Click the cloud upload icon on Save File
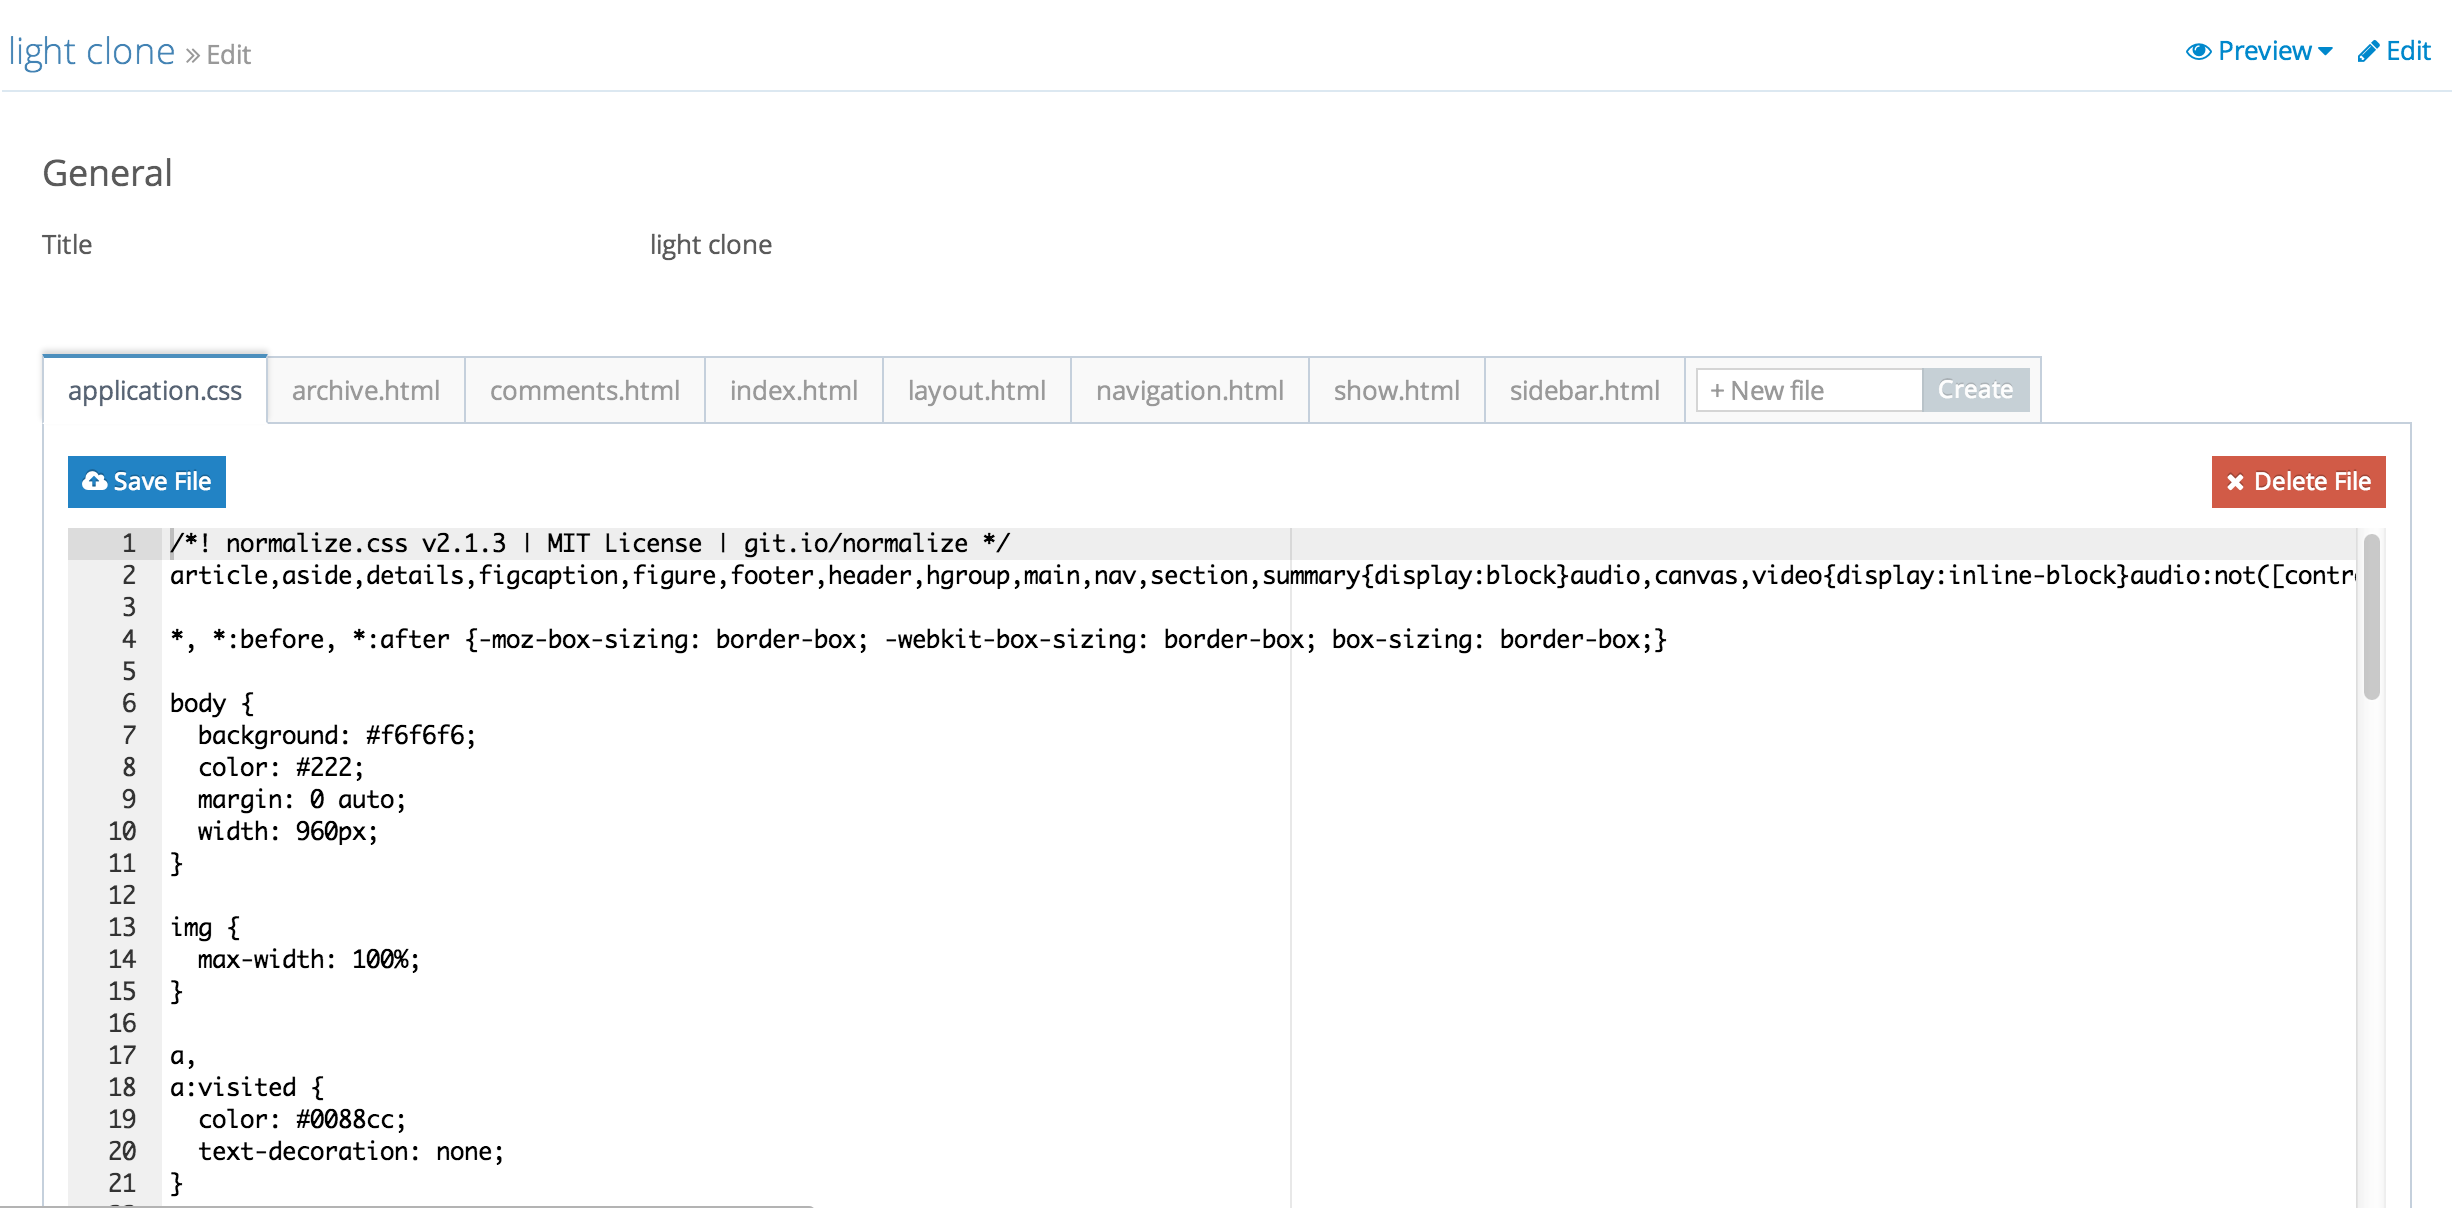This screenshot has width=2464, height=1208. coord(93,481)
